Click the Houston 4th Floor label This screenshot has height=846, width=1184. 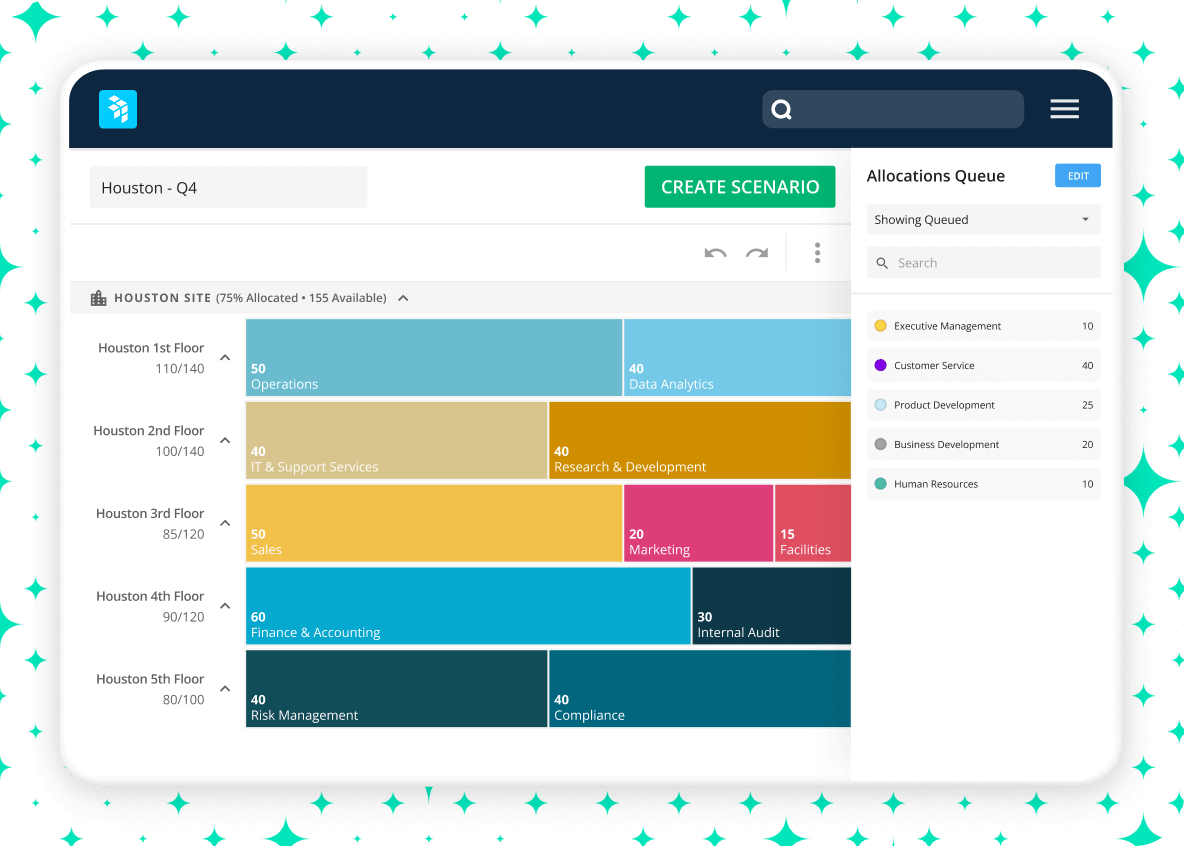[150, 596]
